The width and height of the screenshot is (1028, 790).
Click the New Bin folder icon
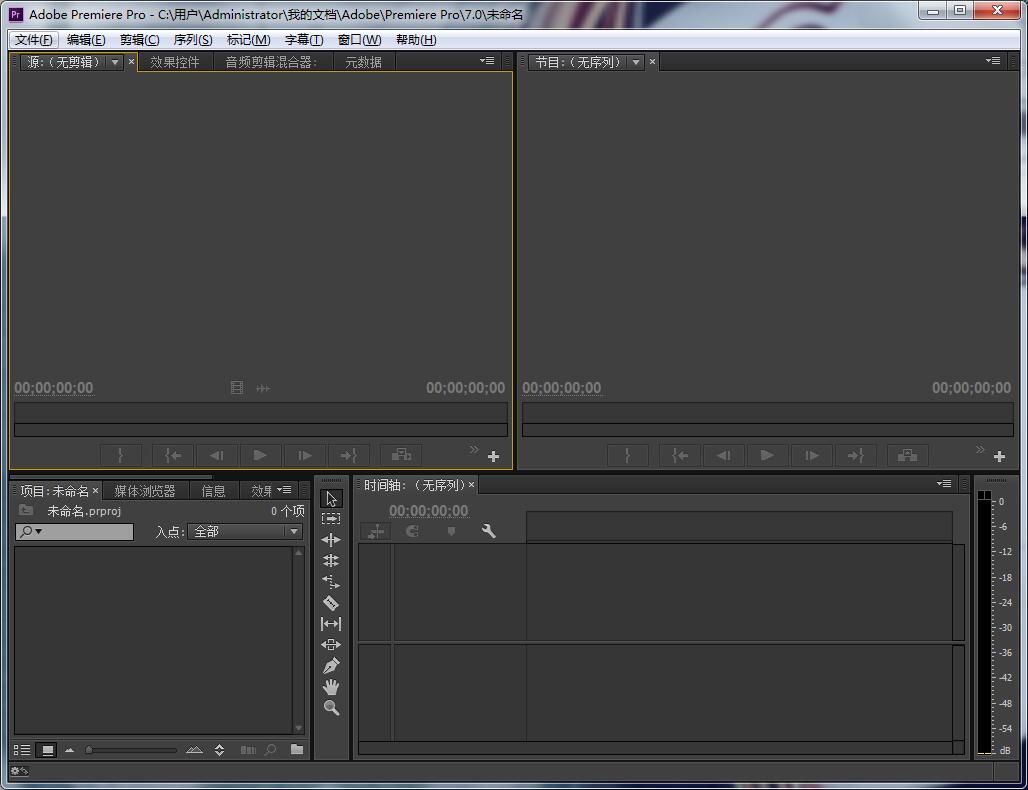297,749
